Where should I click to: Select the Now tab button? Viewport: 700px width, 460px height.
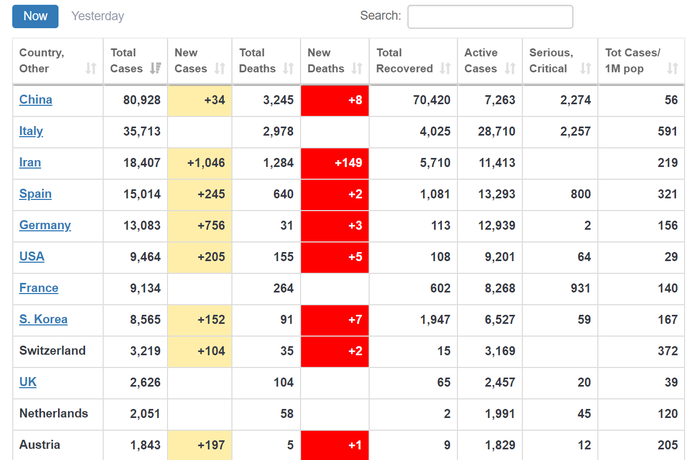35,16
